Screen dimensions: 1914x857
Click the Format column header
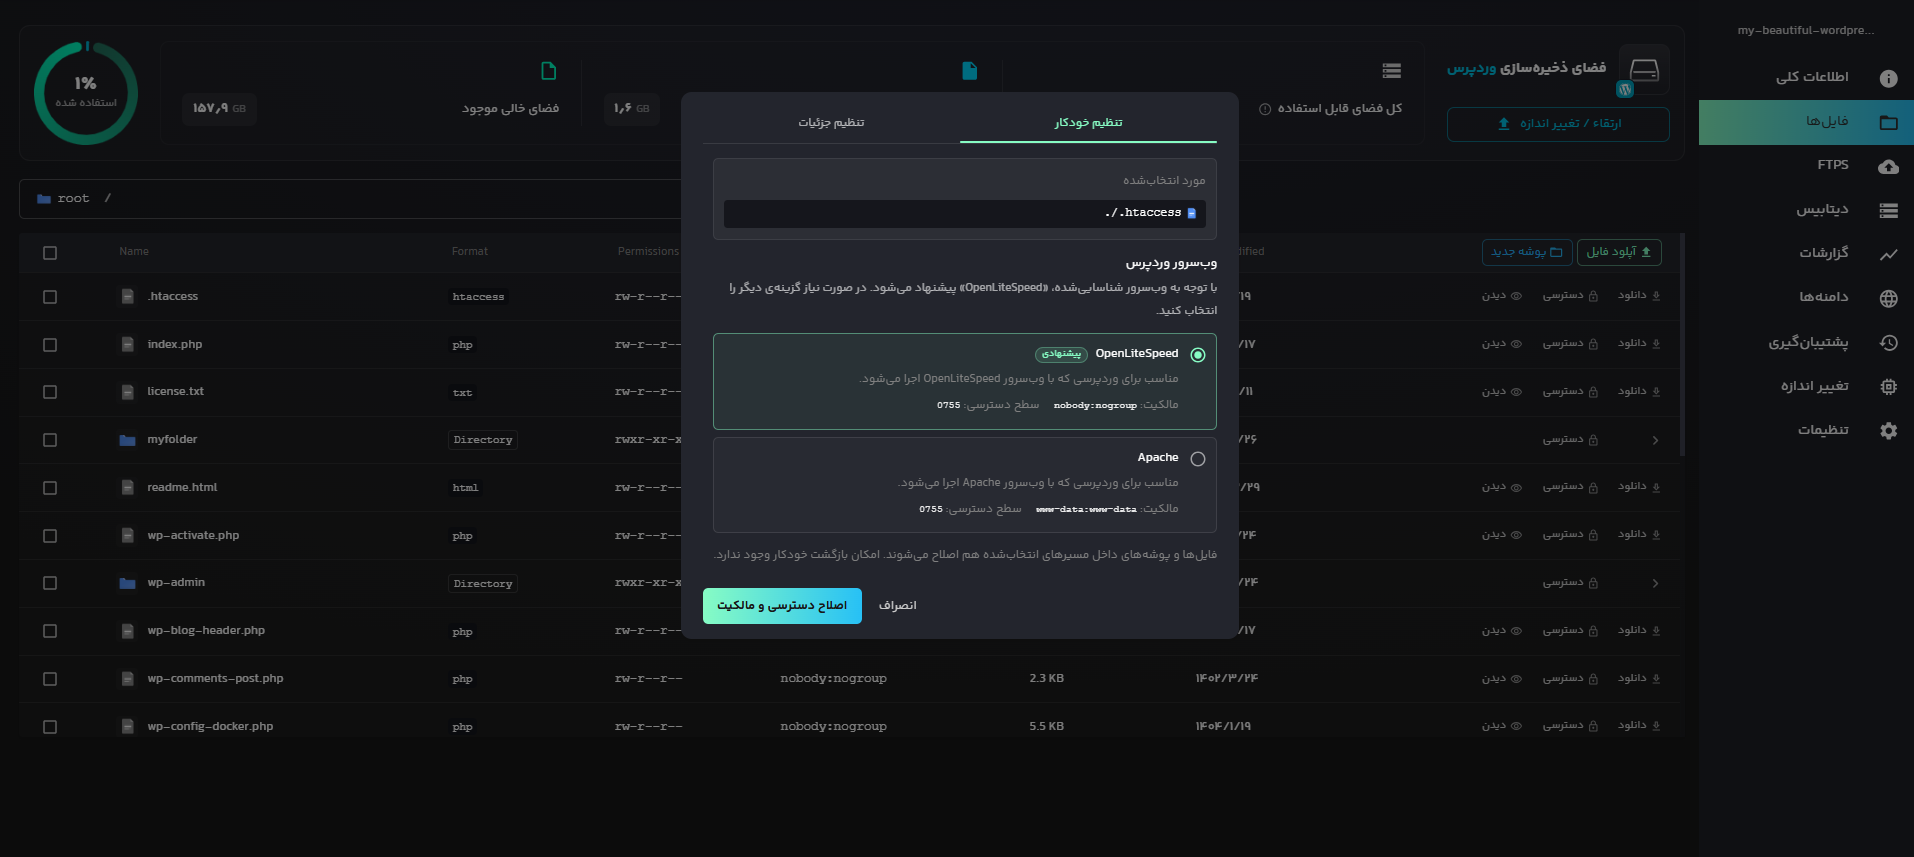tap(470, 252)
